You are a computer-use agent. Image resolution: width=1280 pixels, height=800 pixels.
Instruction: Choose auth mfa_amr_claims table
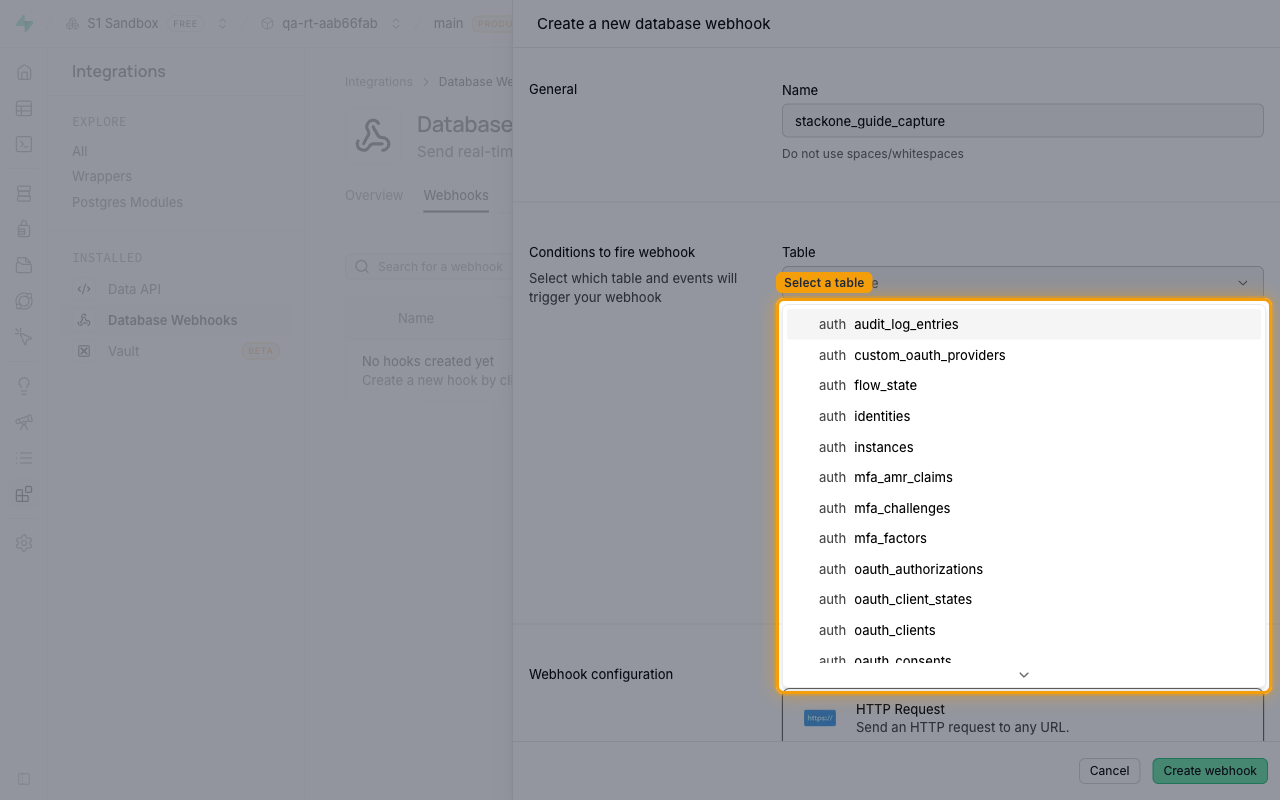point(1024,477)
